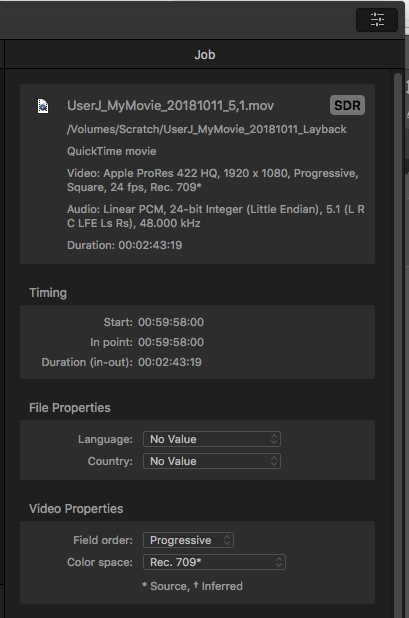Viewport: 409px width, 618px height.
Task: Click the In point timecode value
Action: [171, 342]
